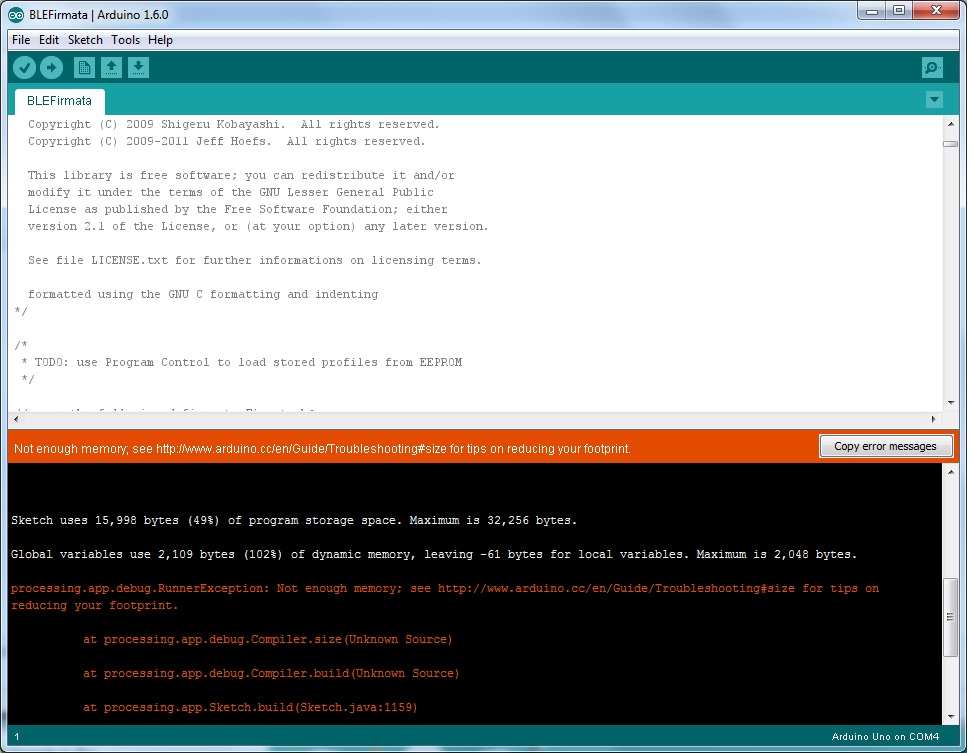Click 'This library is free software' line
972x753 pixels.
pyautogui.click(x=241, y=175)
